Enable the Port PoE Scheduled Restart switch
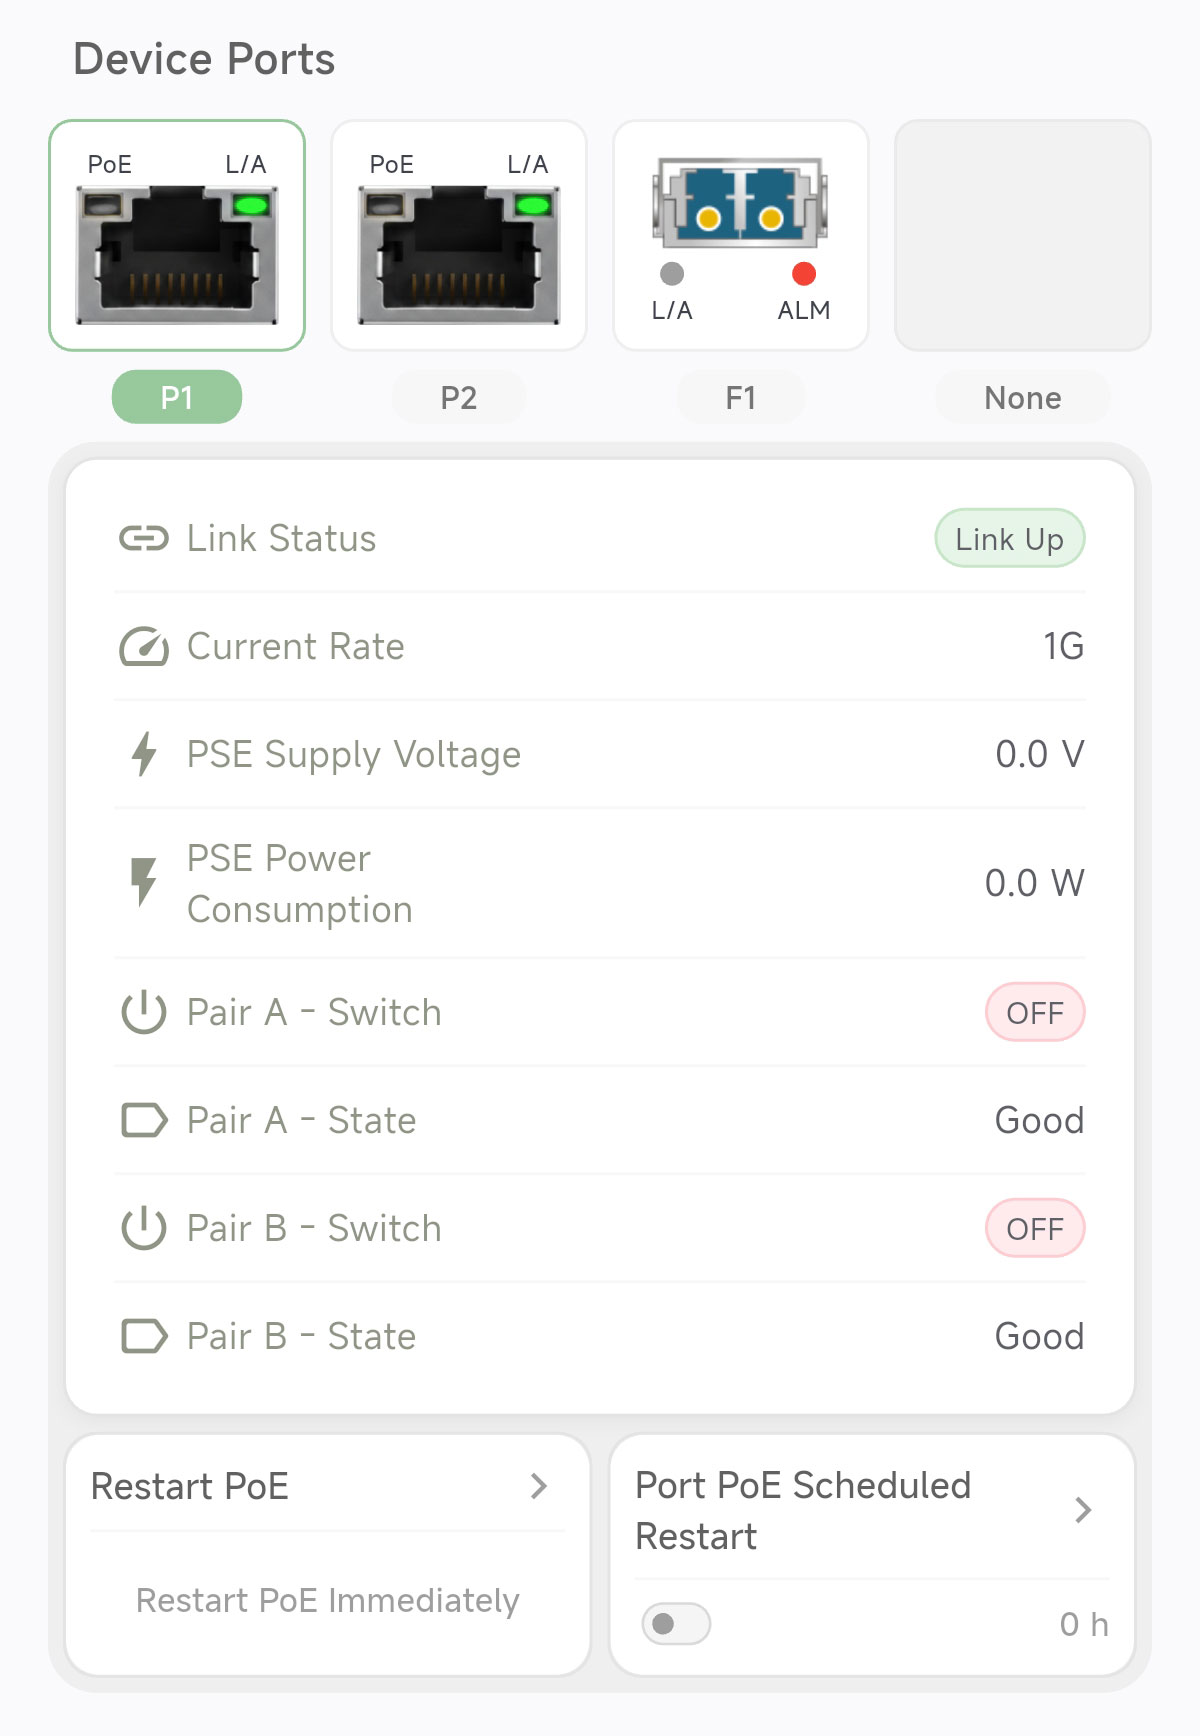Image resolution: width=1200 pixels, height=1736 pixels. pyautogui.click(x=676, y=1624)
